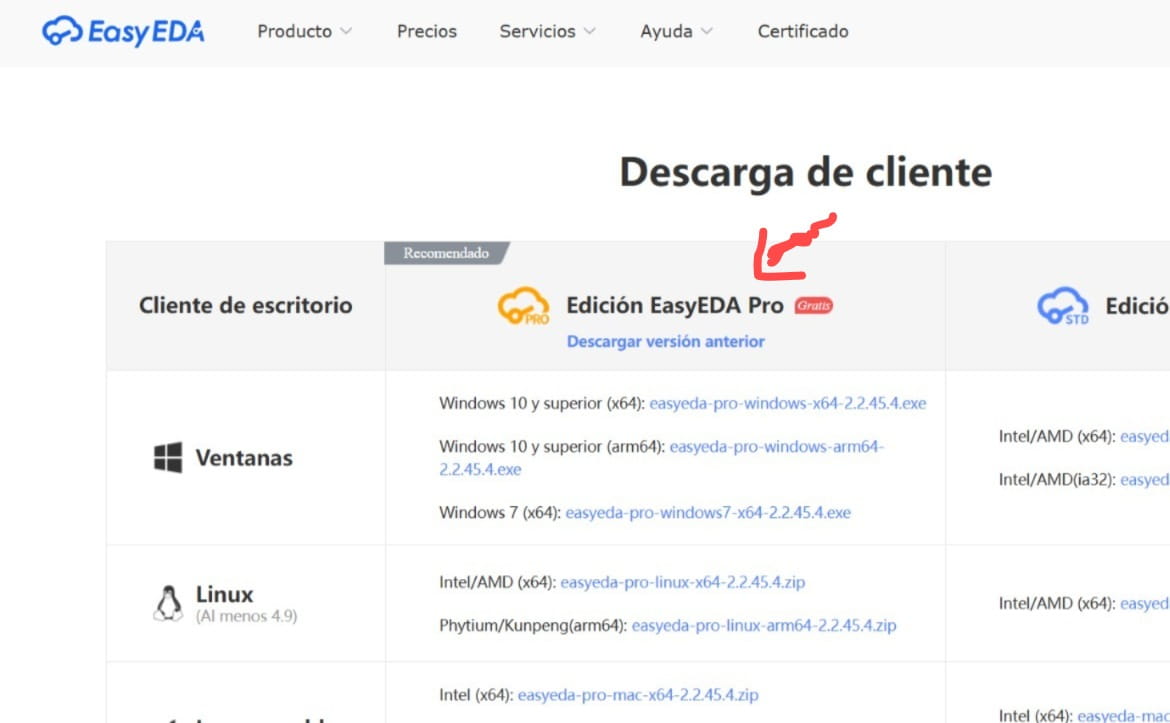1170x723 pixels.
Task: Open the Precios page
Action: (427, 31)
